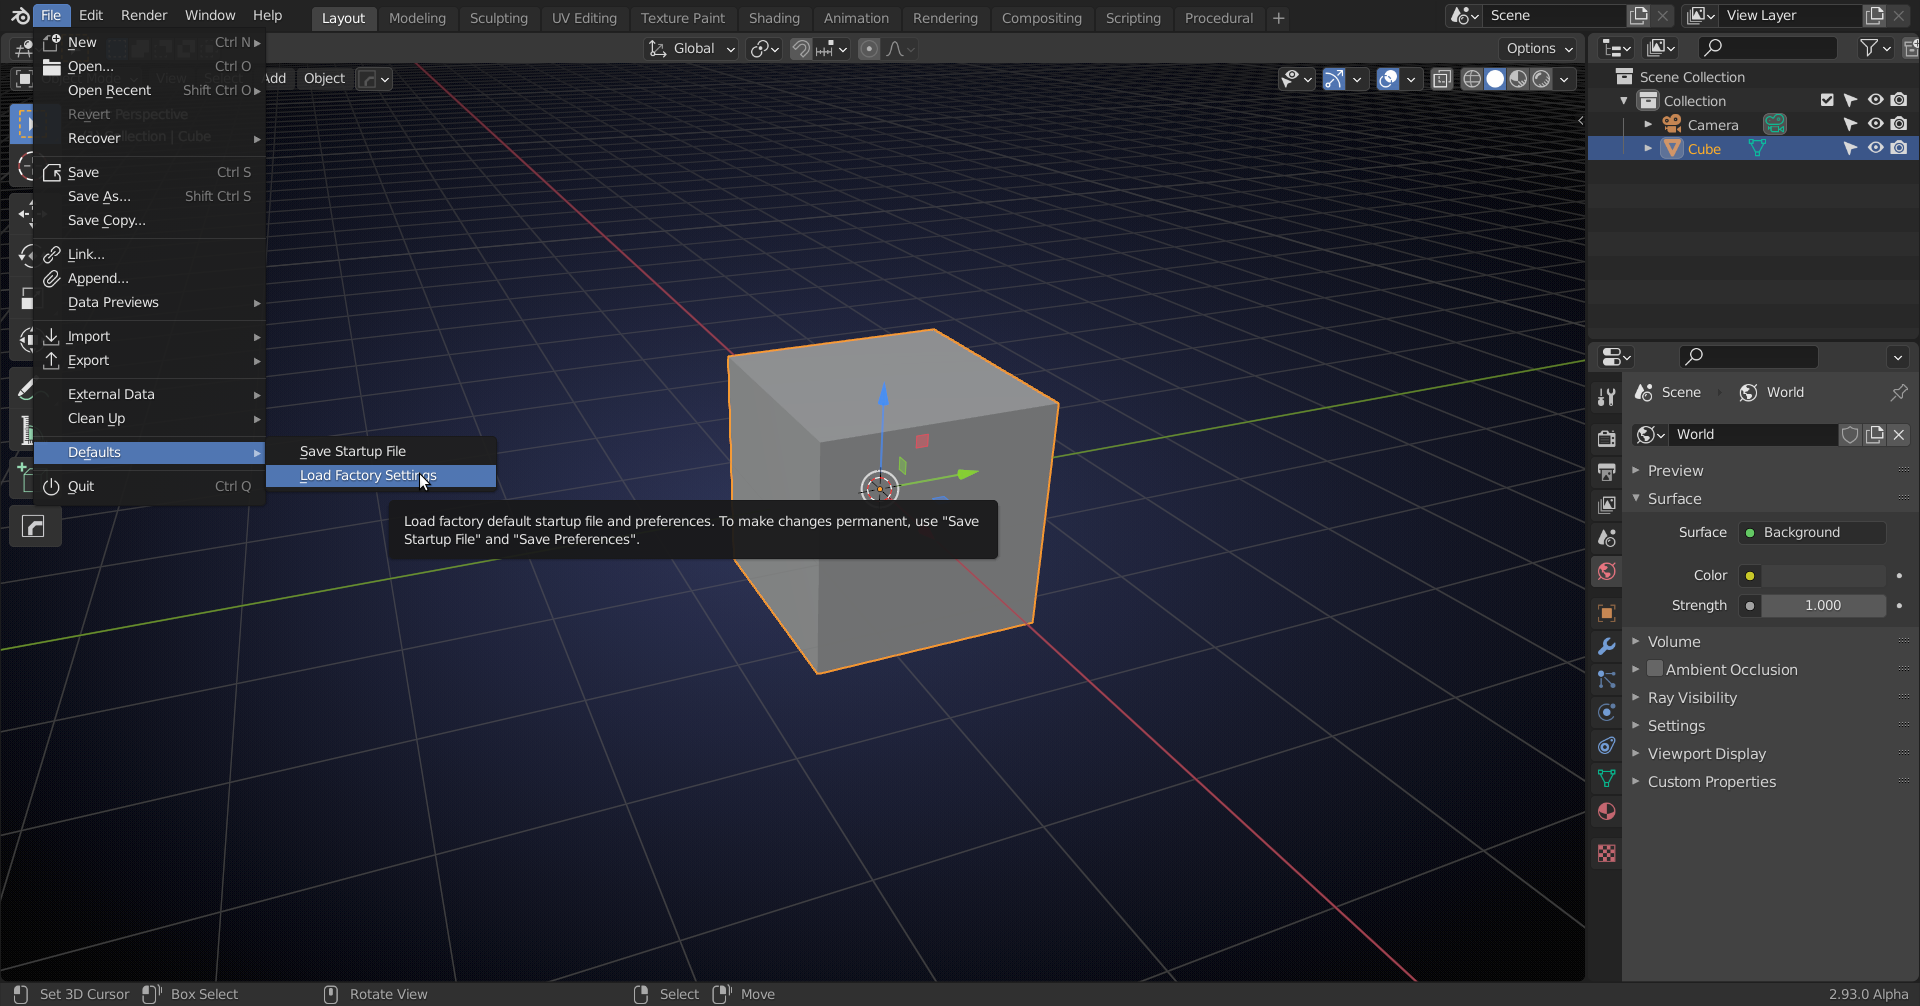This screenshot has width=1920, height=1006.
Task: Open the outliner filter dropdown
Action: coord(1875,47)
